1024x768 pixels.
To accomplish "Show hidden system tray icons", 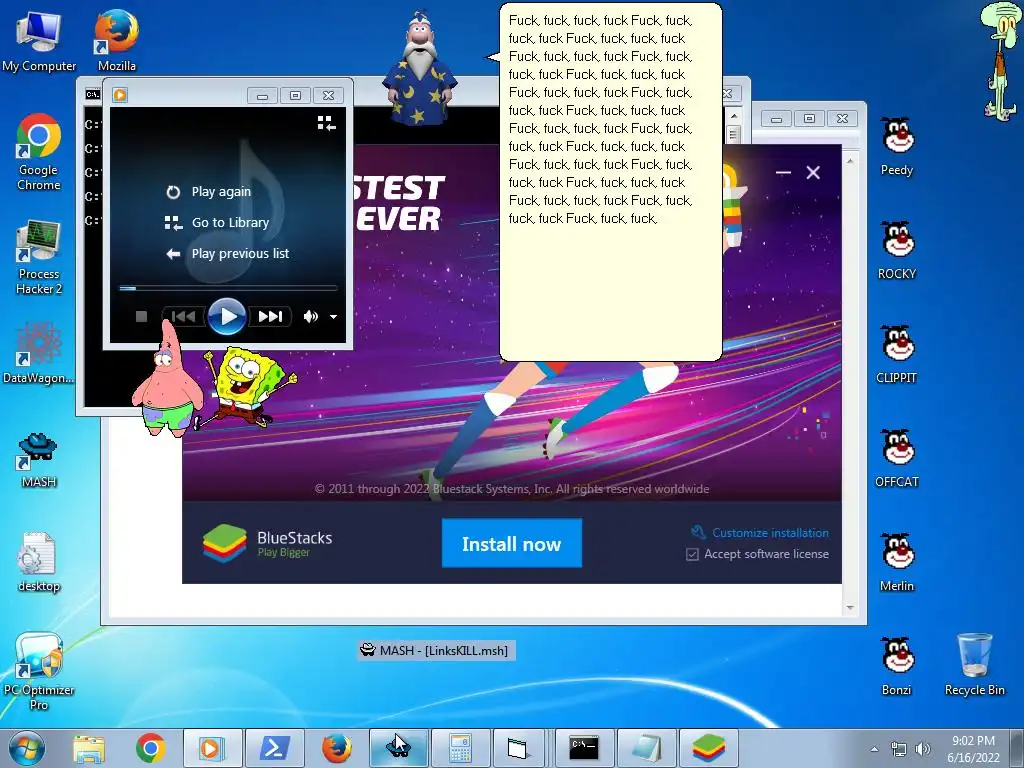I will click(874, 749).
